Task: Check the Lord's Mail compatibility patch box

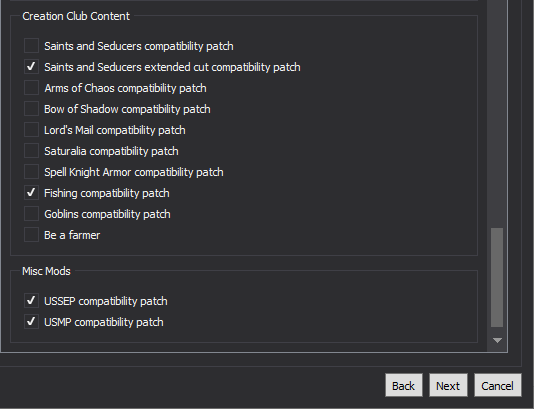Action: [31, 130]
